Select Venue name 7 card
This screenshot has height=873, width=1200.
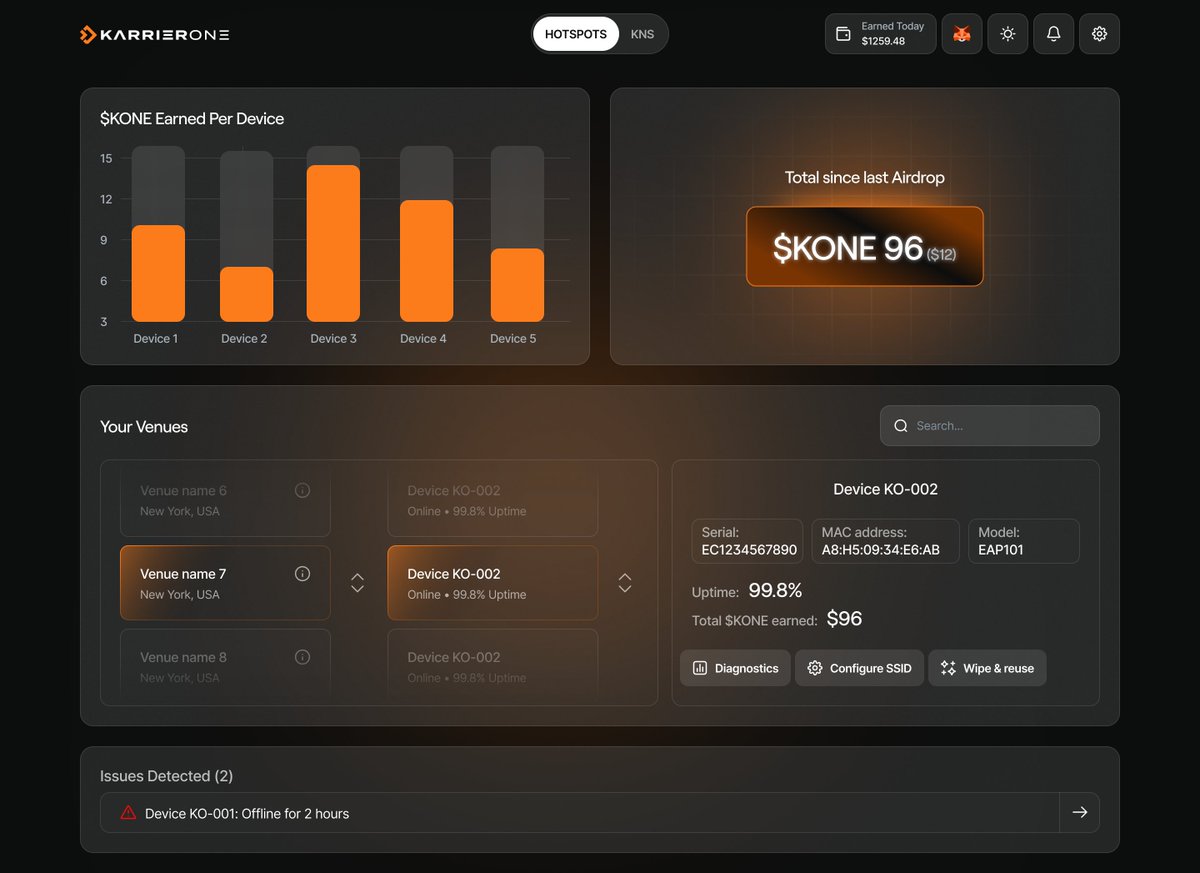[225, 583]
